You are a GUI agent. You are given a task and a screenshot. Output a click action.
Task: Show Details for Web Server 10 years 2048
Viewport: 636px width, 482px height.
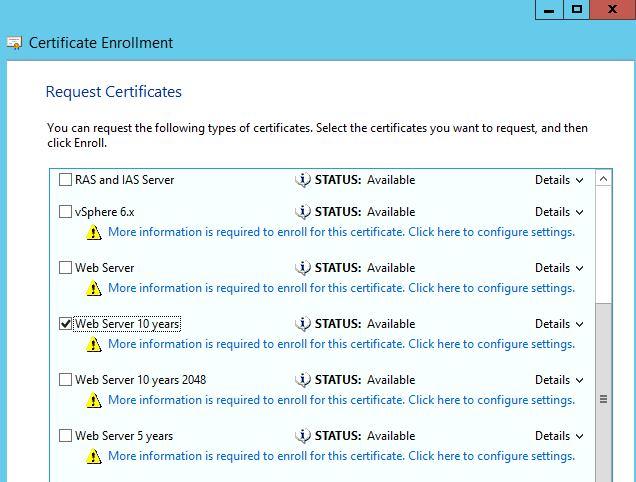[x=558, y=380]
